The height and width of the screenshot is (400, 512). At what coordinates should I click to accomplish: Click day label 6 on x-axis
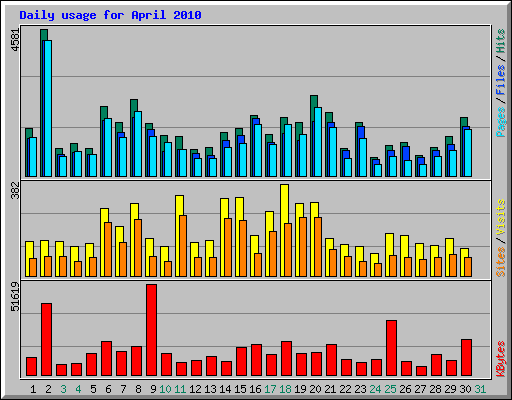pyautogui.click(x=108, y=389)
